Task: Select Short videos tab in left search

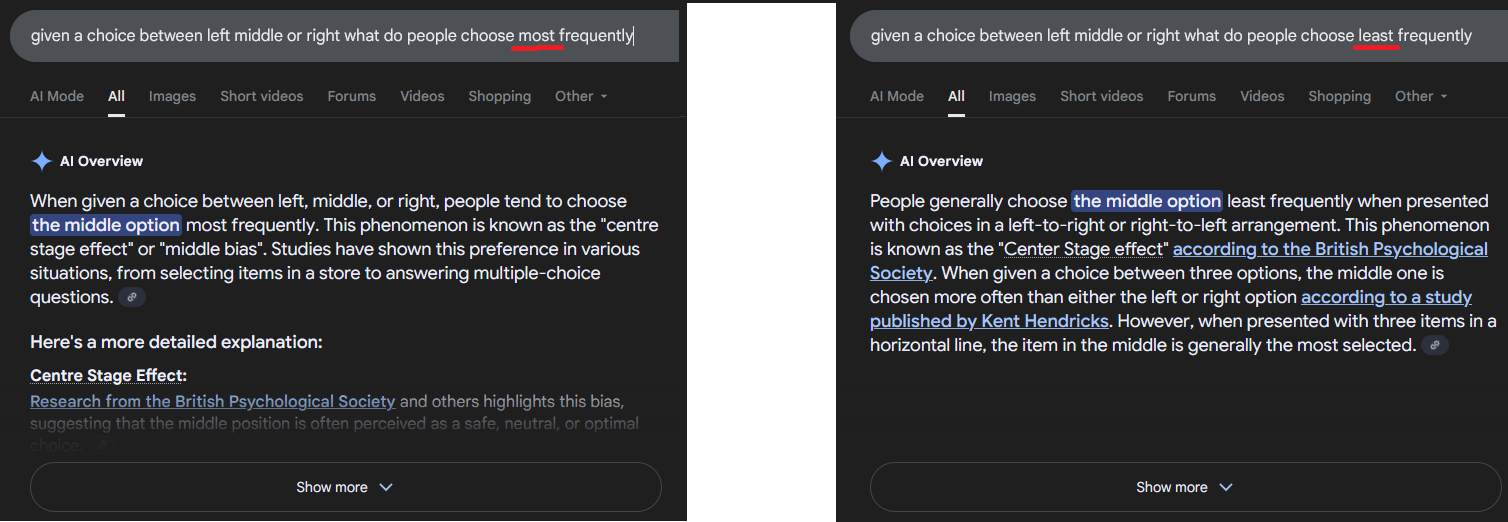Action: point(262,96)
